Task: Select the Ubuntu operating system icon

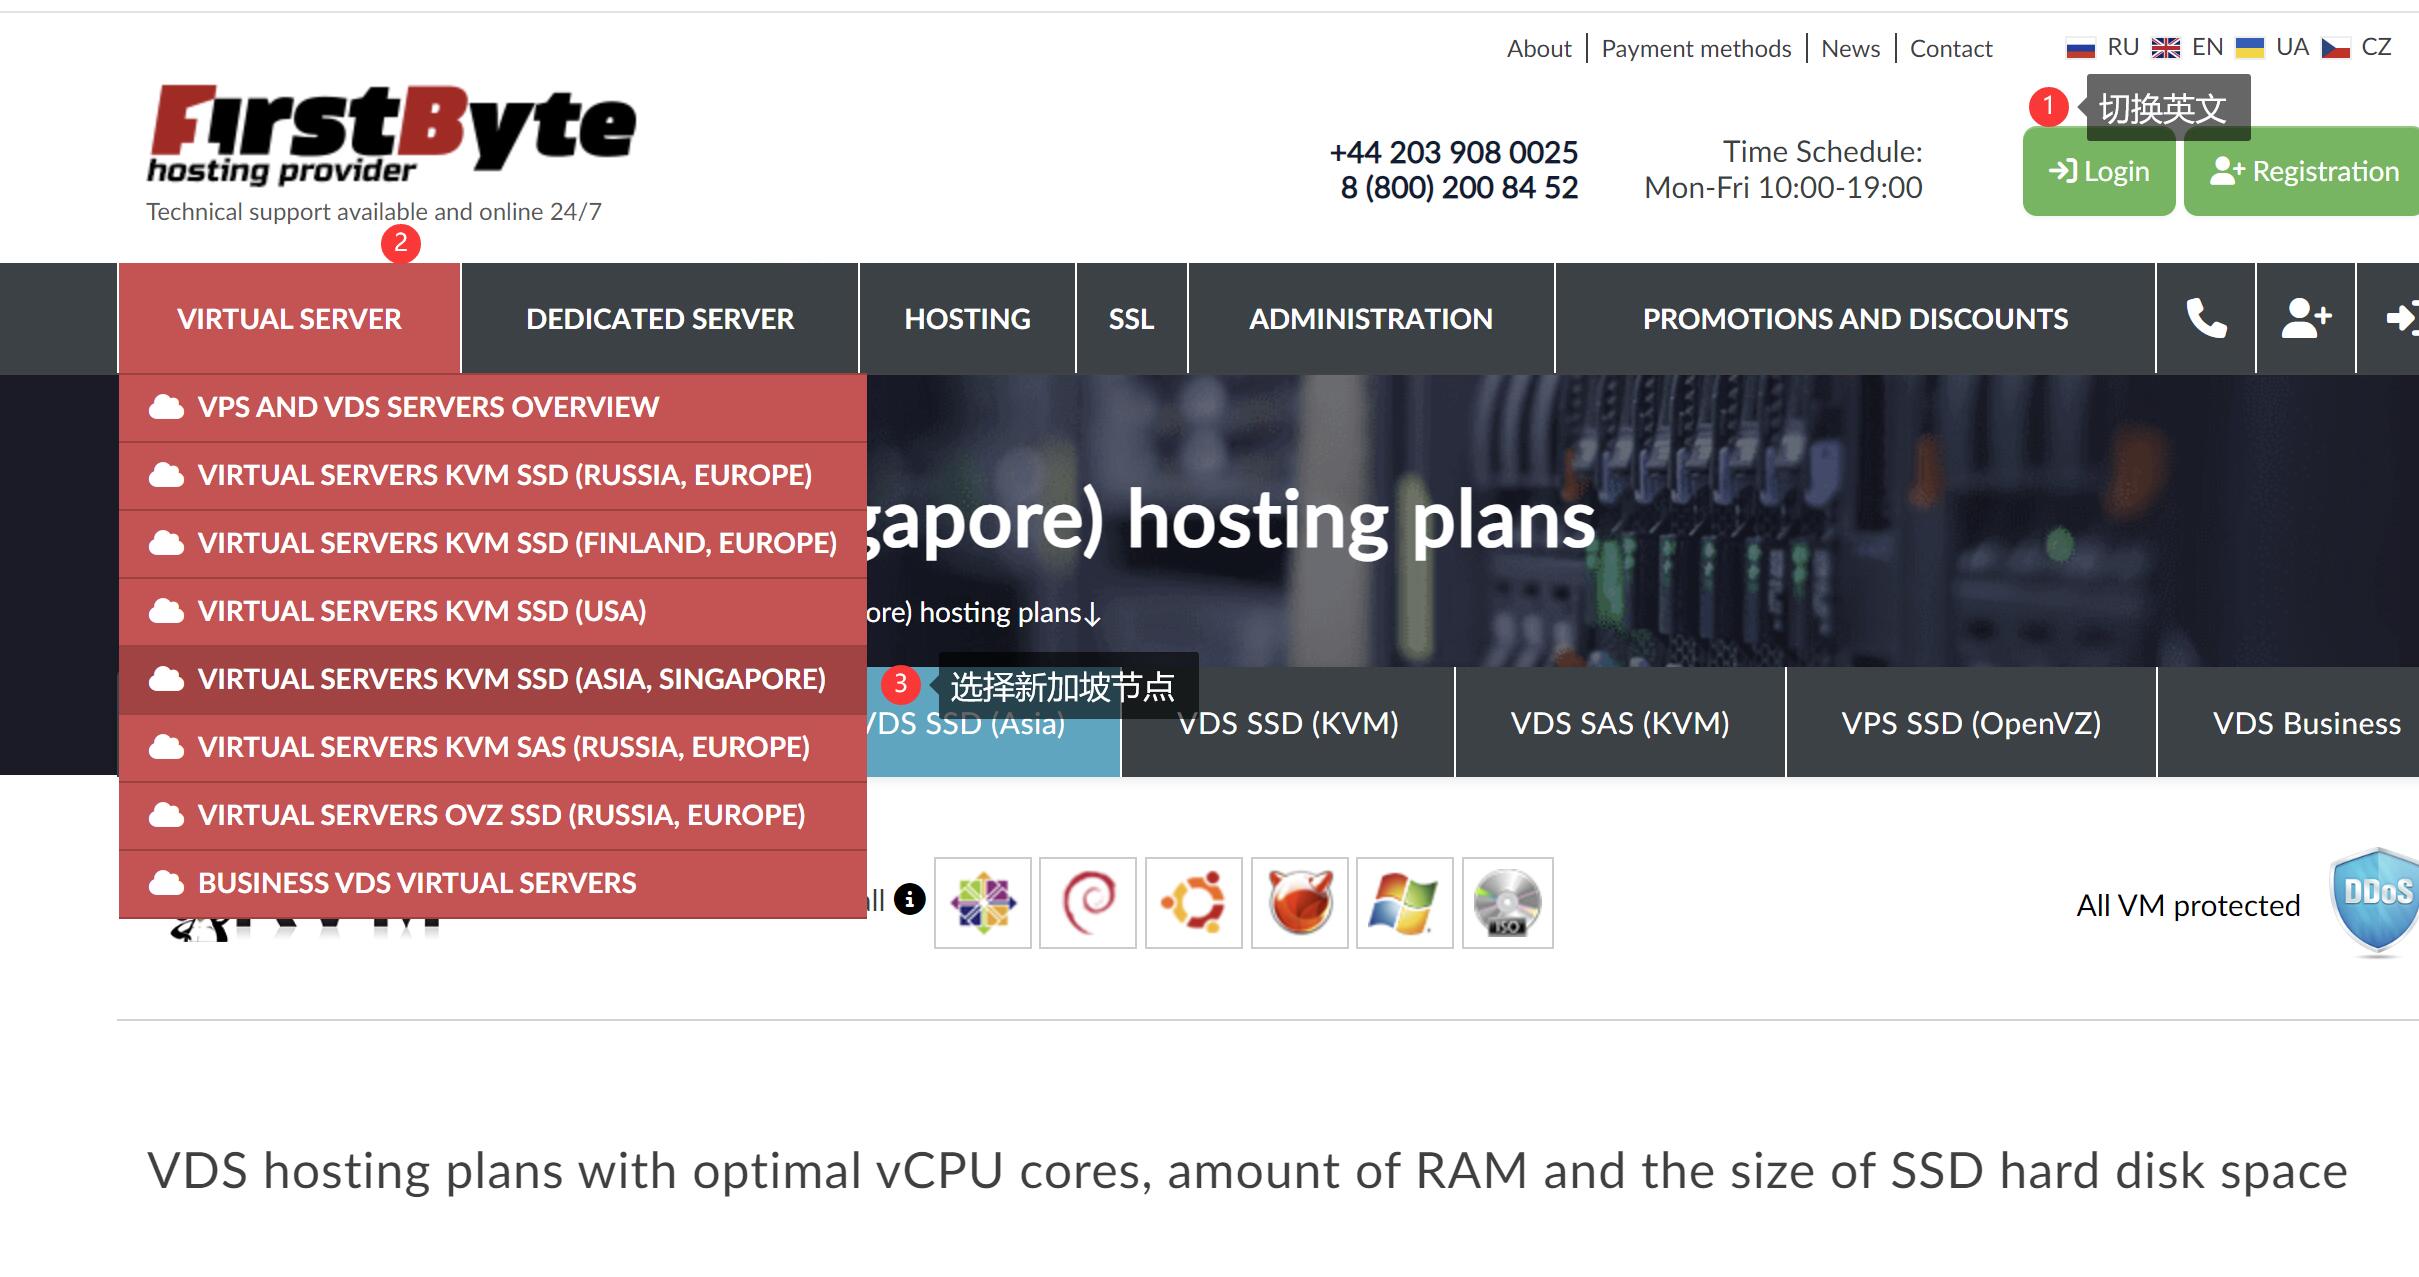Action: tap(1194, 902)
